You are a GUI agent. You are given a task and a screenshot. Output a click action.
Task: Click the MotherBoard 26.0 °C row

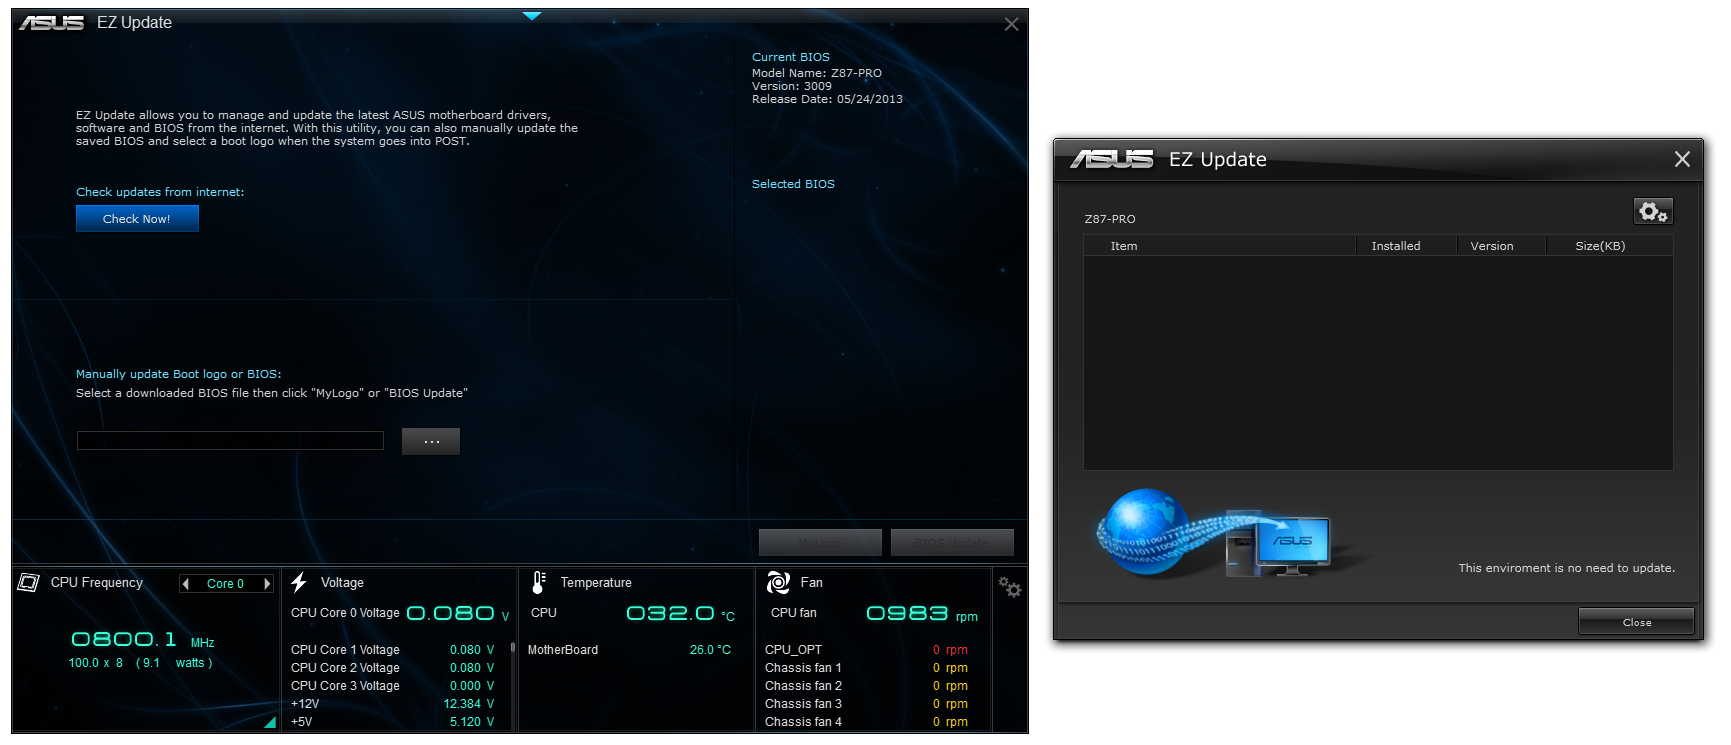pyautogui.click(x=629, y=650)
